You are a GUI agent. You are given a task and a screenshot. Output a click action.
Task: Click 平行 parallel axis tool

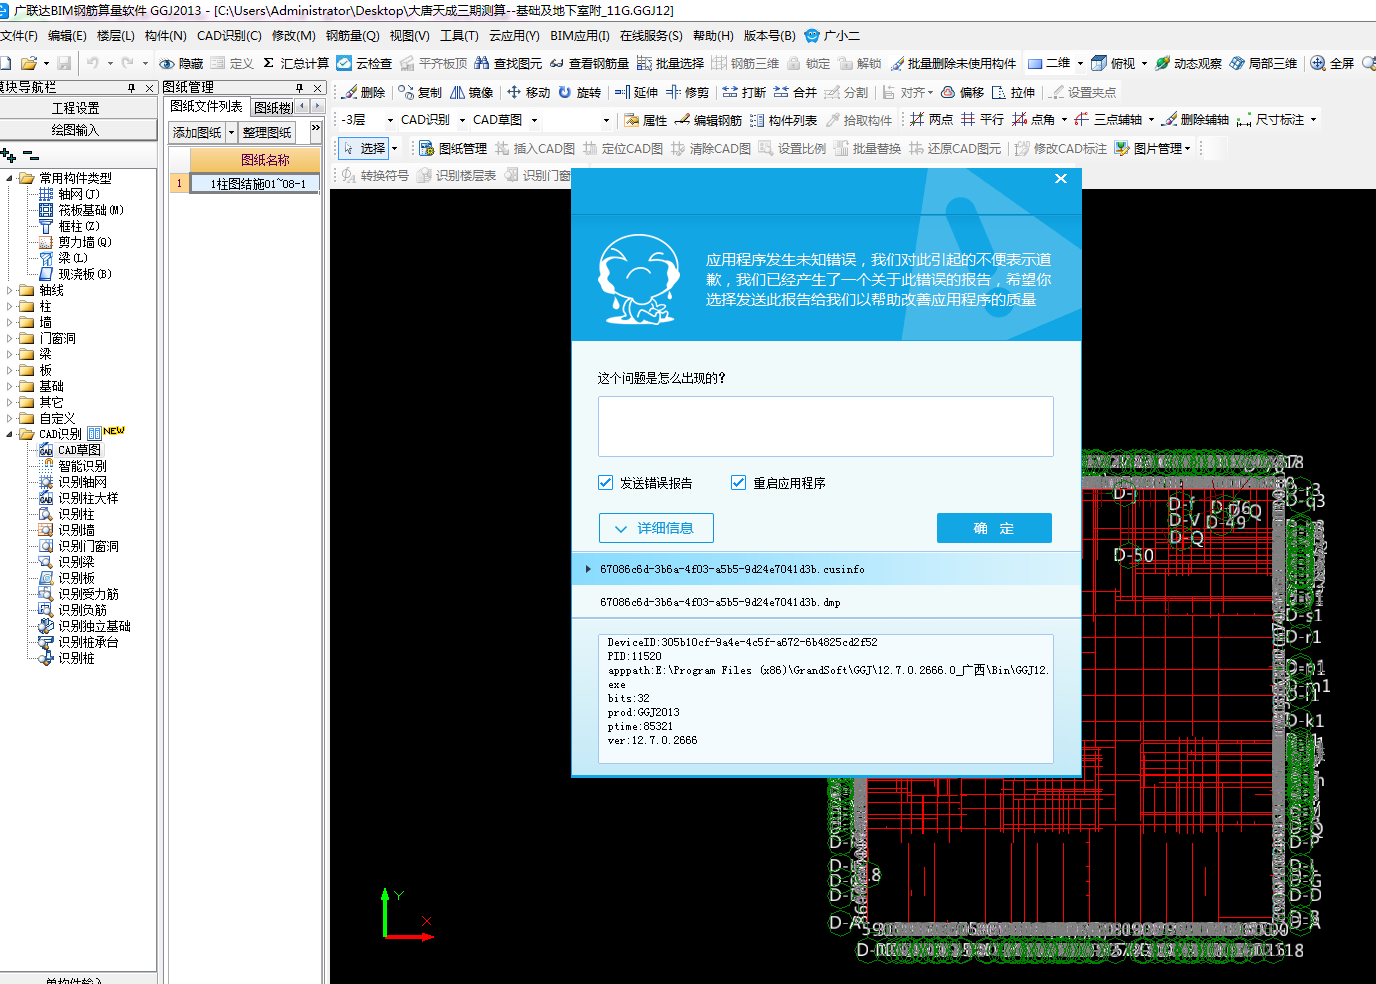(x=982, y=119)
